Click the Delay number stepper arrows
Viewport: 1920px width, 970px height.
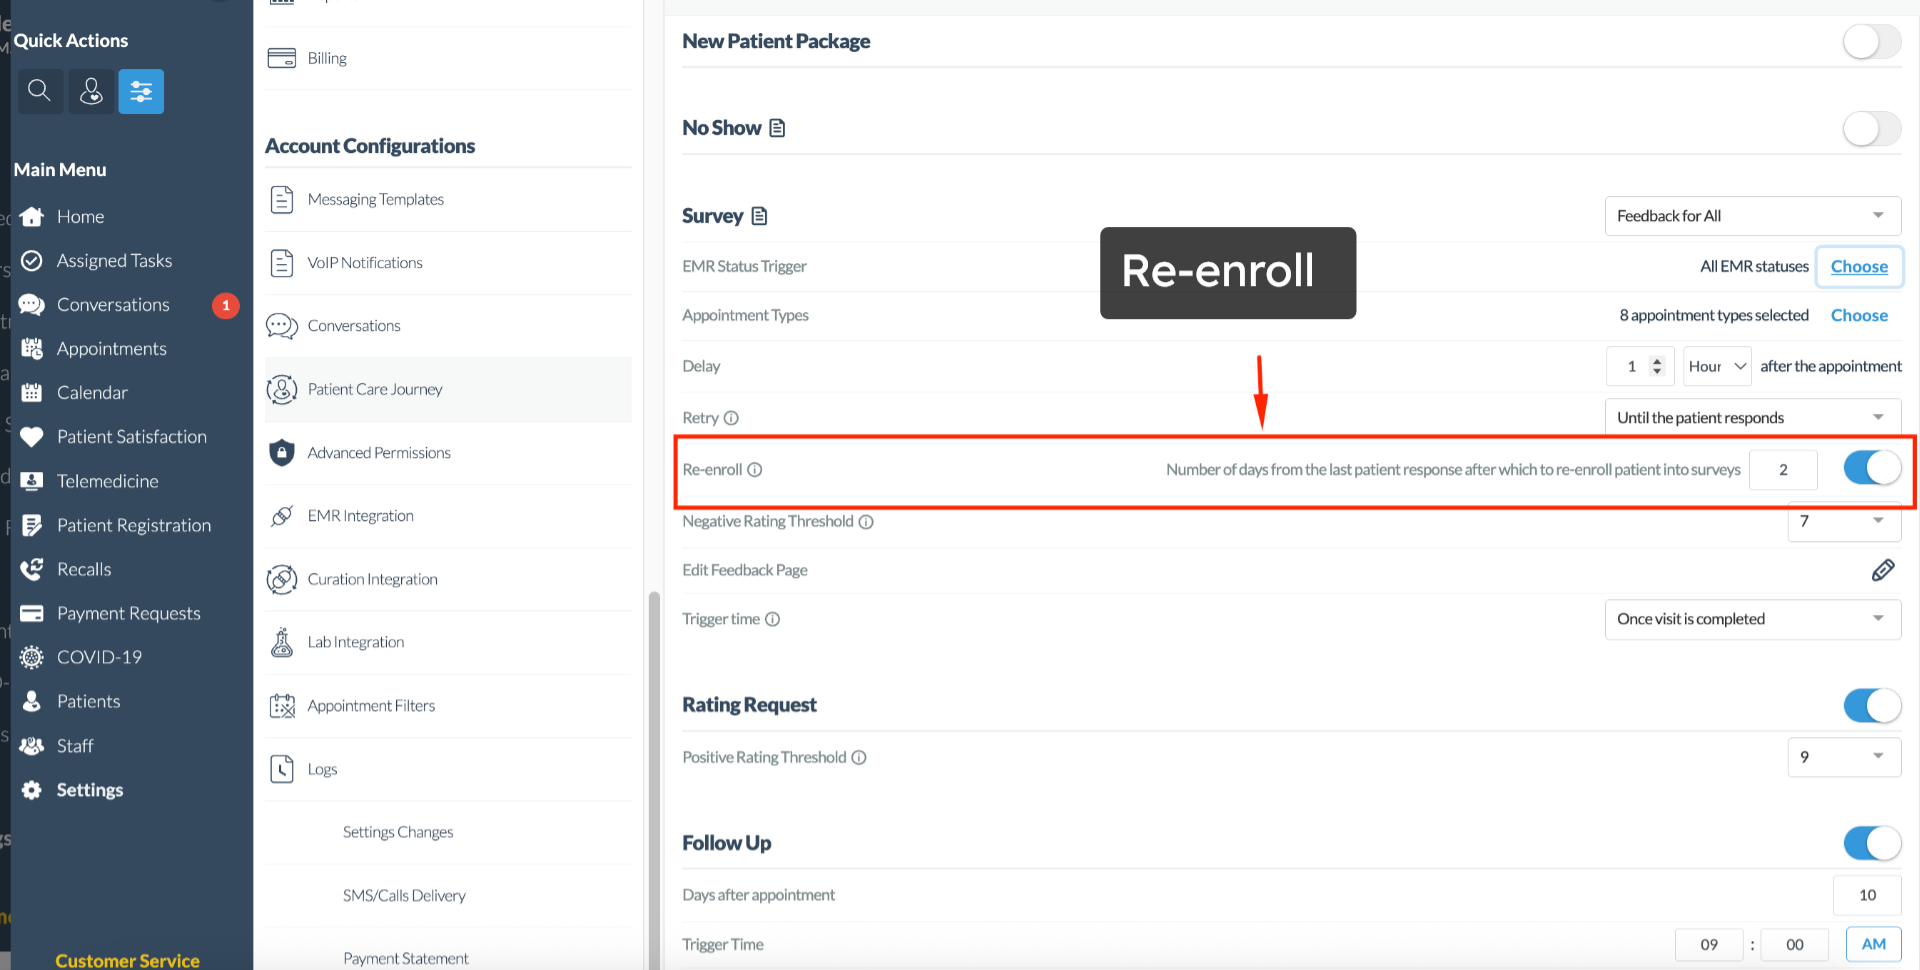coord(1657,366)
